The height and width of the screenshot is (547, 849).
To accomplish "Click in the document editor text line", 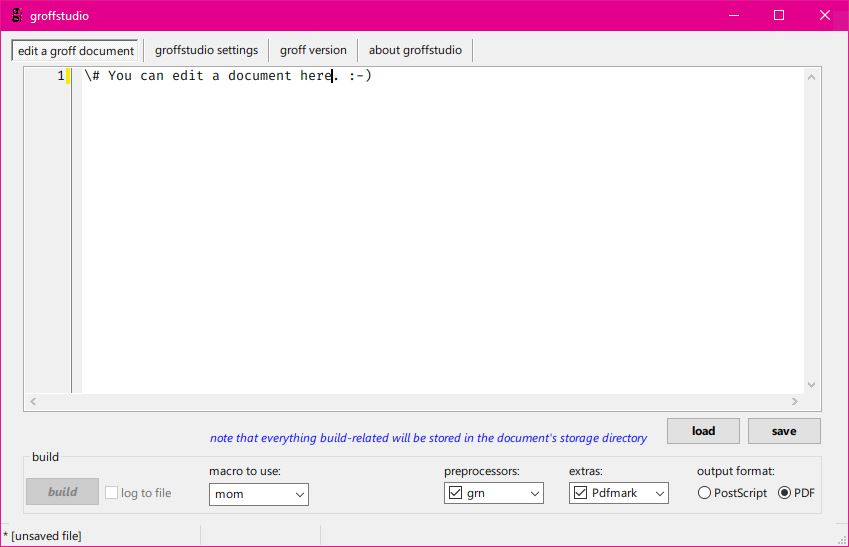I will [228, 76].
